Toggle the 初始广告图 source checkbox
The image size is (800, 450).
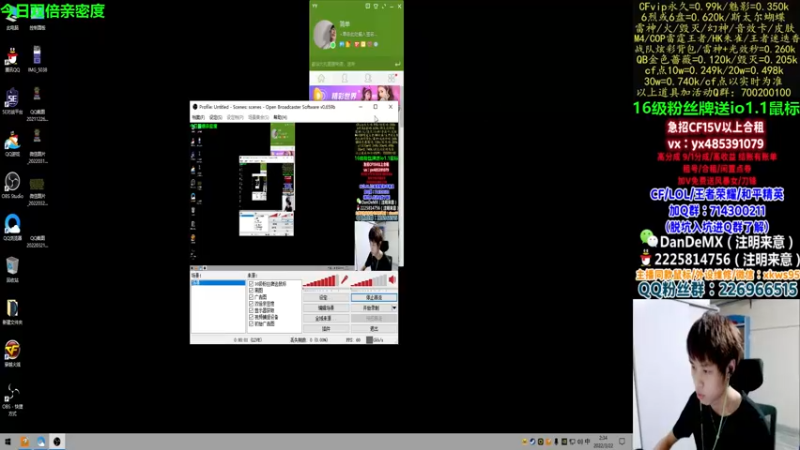tap(251, 323)
